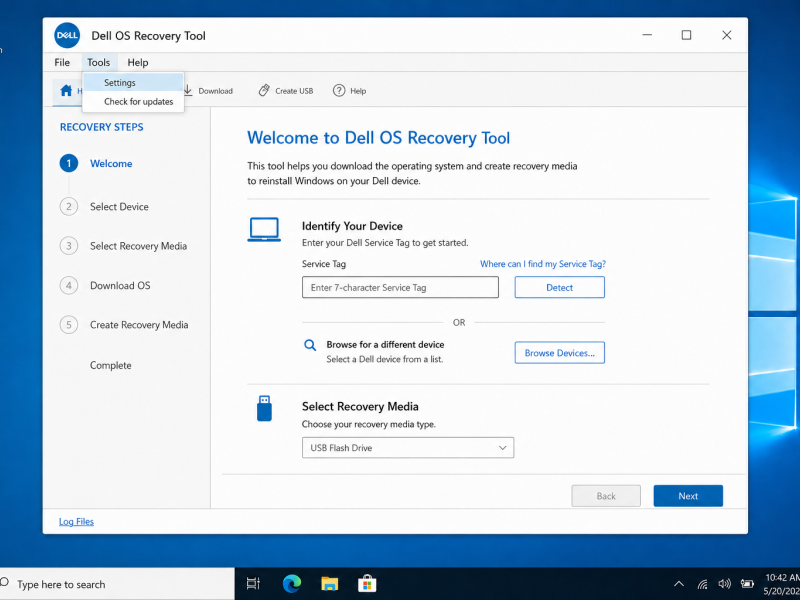Minimize the Dell OS Recovery Tool window
The image size is (800, 600).
(647, 35)
